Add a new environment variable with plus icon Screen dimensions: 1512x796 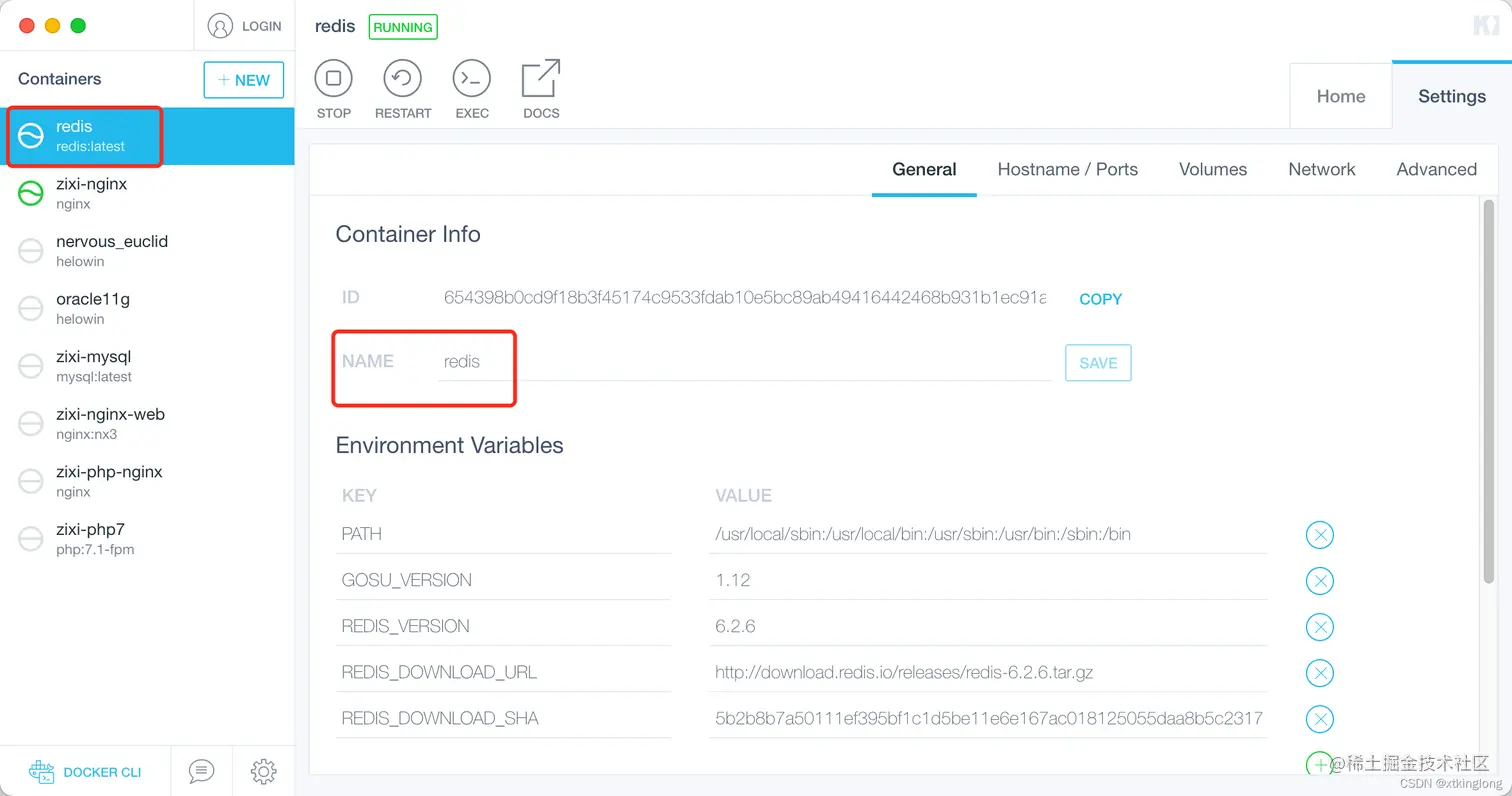[x=1320, y=764]
